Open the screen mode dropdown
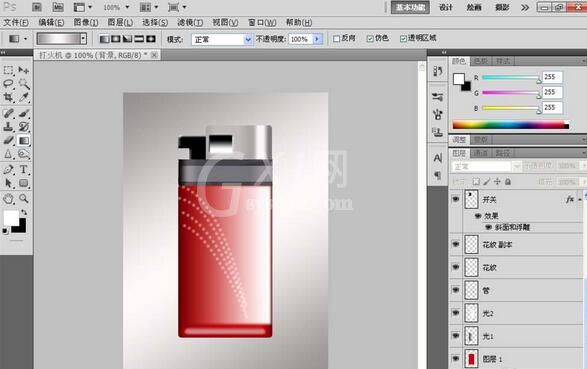 coord(177,7)
